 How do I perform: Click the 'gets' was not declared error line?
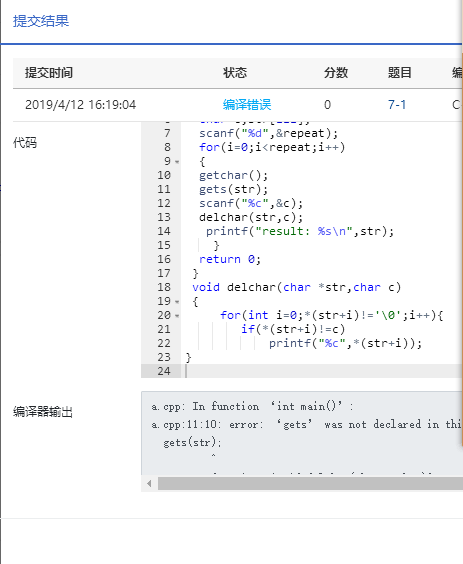[x=307, y=424]
